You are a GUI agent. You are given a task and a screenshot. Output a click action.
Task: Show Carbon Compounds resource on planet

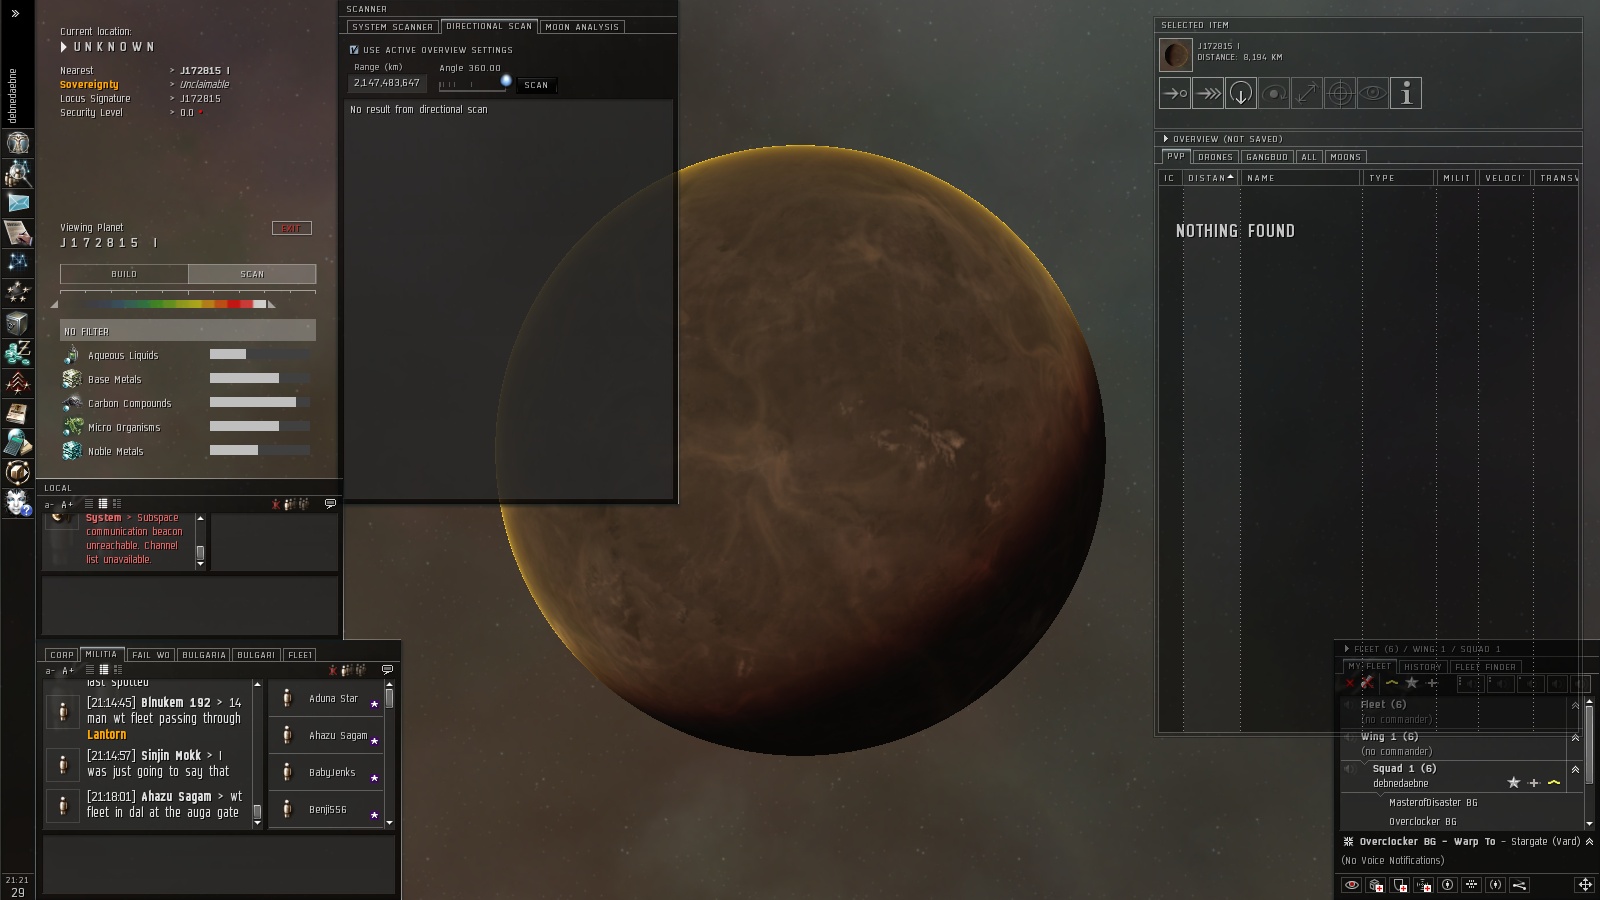[x=188, y=403]
